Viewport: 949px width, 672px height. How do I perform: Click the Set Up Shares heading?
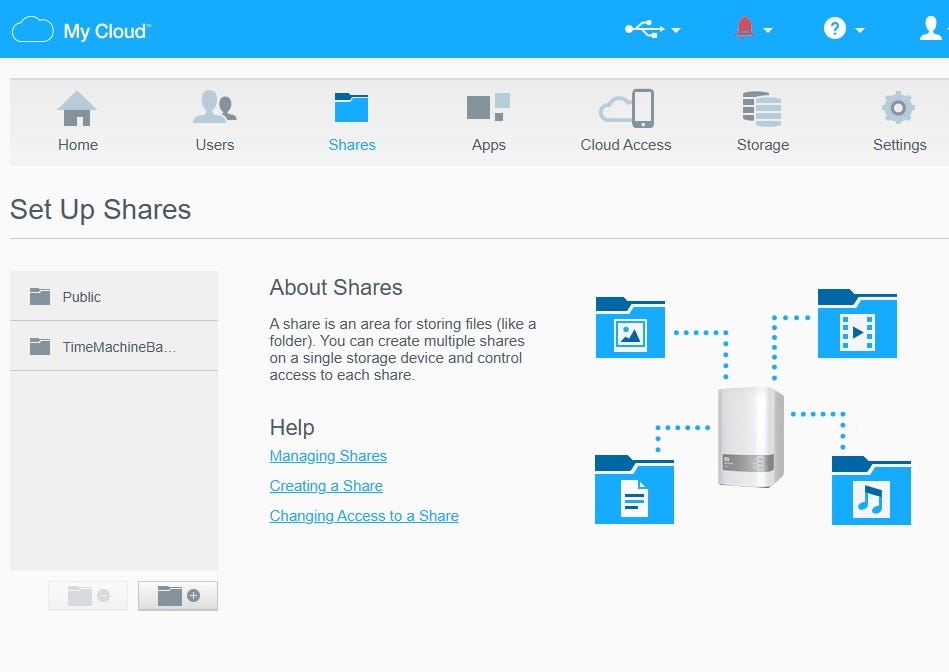click(100, 209)
